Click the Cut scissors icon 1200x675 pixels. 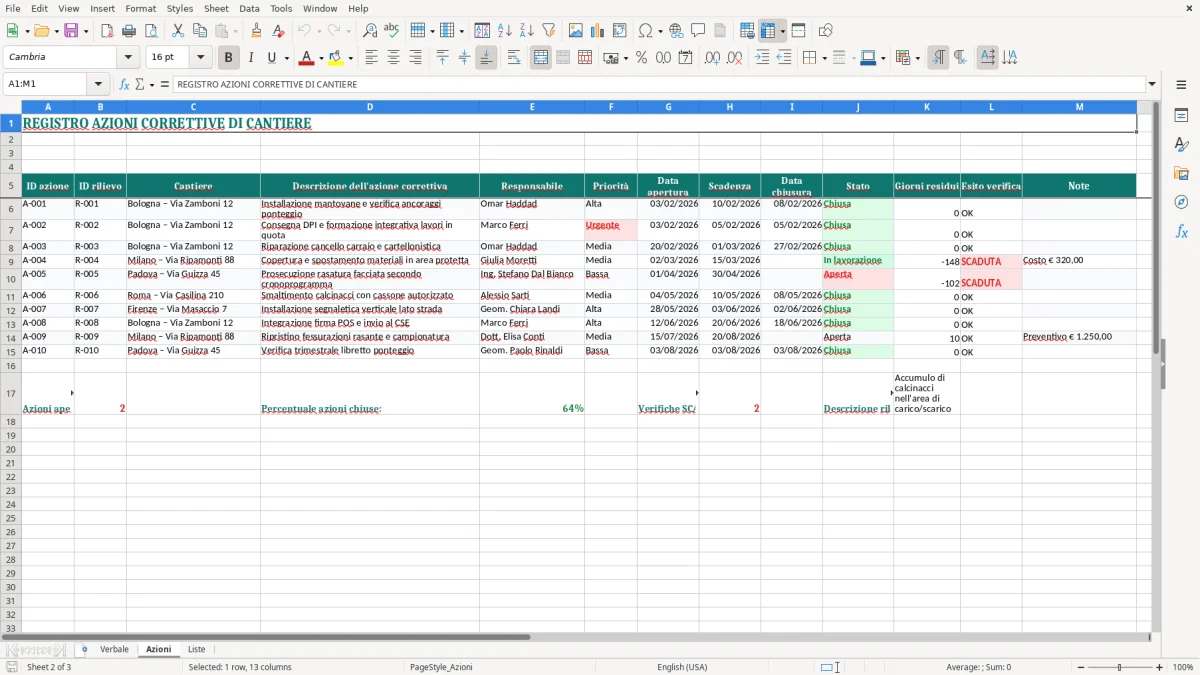click(x=178, y=31)
